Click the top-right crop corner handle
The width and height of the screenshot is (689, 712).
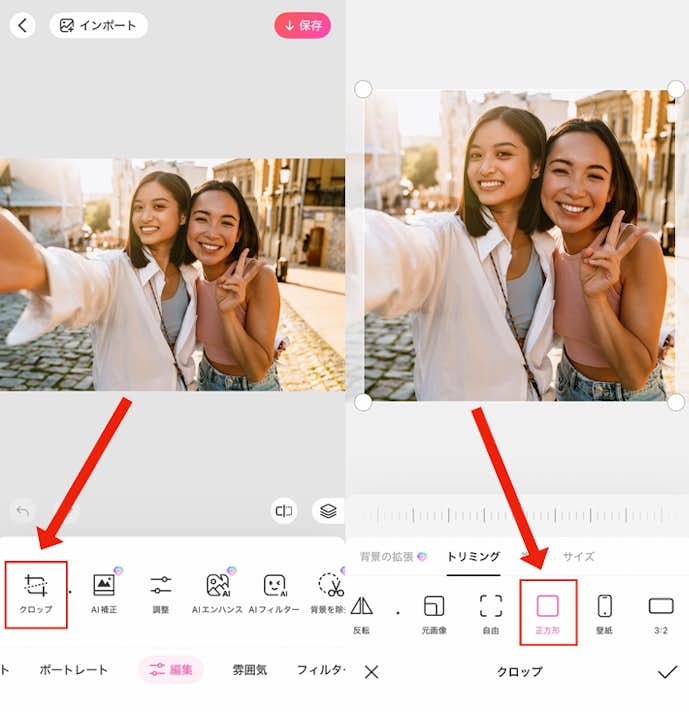(x=676, y=89)
